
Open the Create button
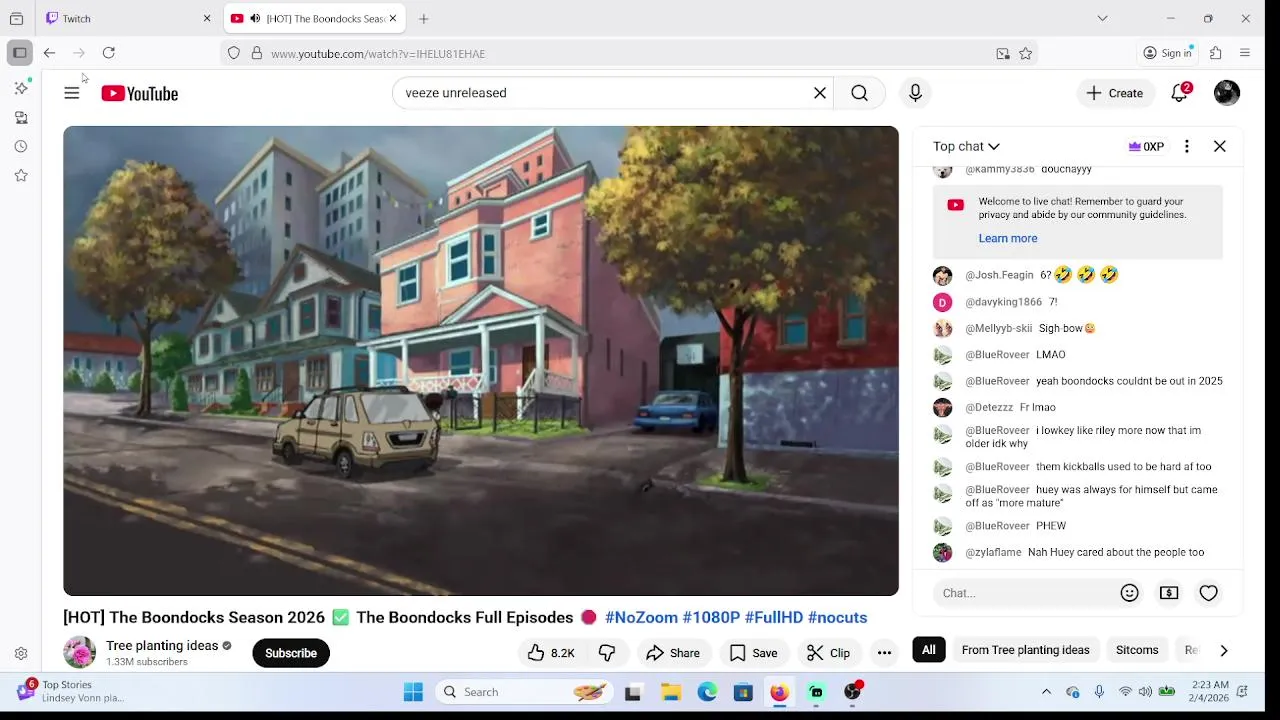1115,93
